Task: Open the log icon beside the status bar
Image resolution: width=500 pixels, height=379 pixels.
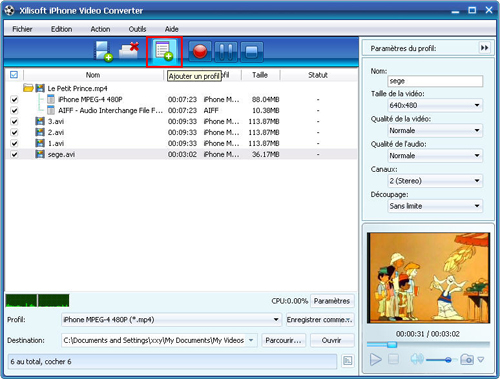Action: click(x=348, y=361)
